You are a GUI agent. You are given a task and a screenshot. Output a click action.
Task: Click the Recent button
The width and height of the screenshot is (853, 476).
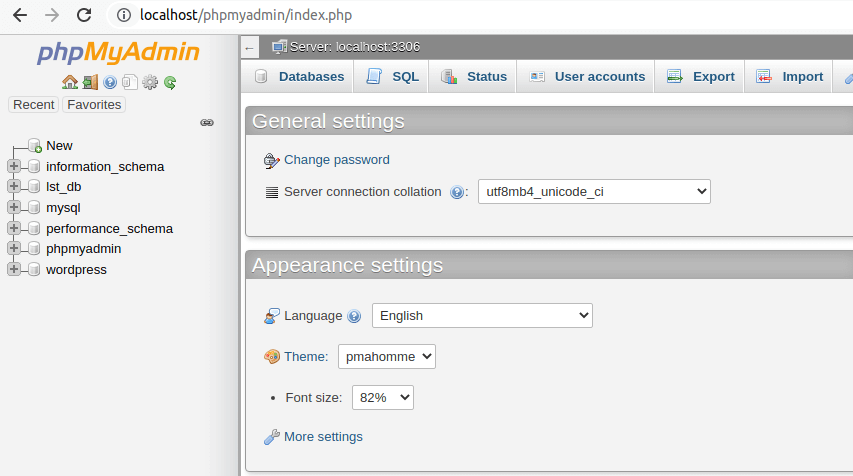[x=34, y=104]
